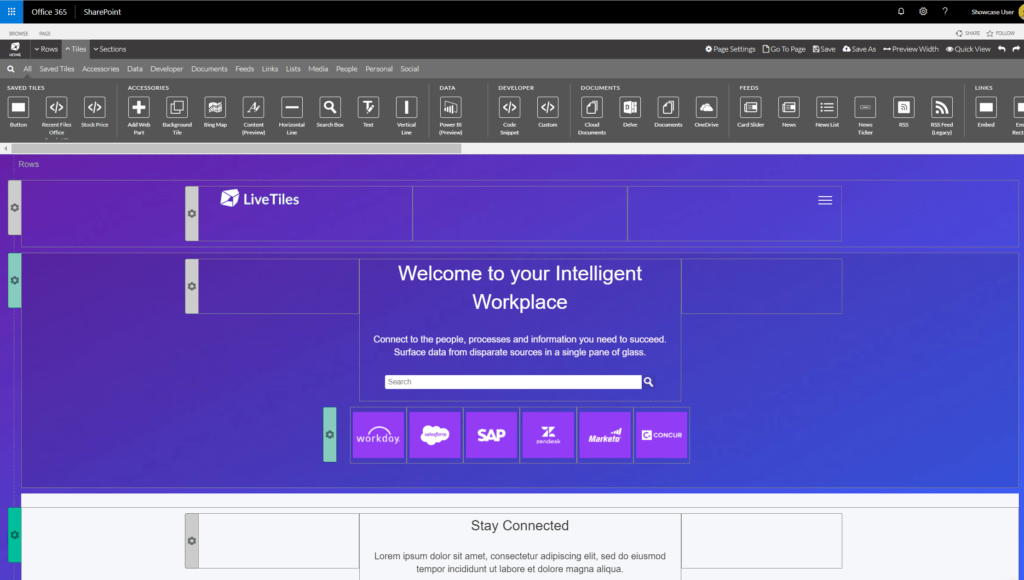Expand the Sections dropdown

tap(110, 49)
